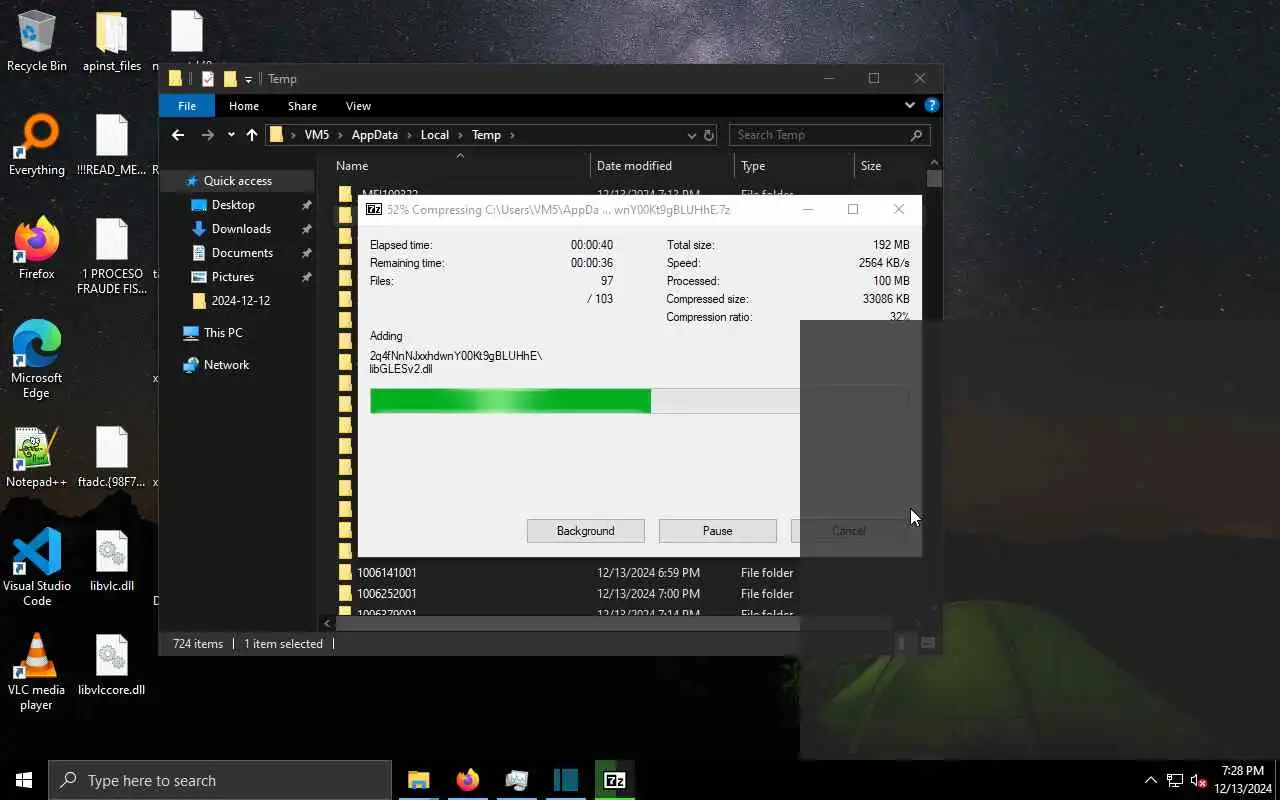Image resolution: width=1280 pixels, height=800 pixels.
Task: Switch to large icons view in Explorer status bar
Action: pyautogui.click(x=928, y=644)
